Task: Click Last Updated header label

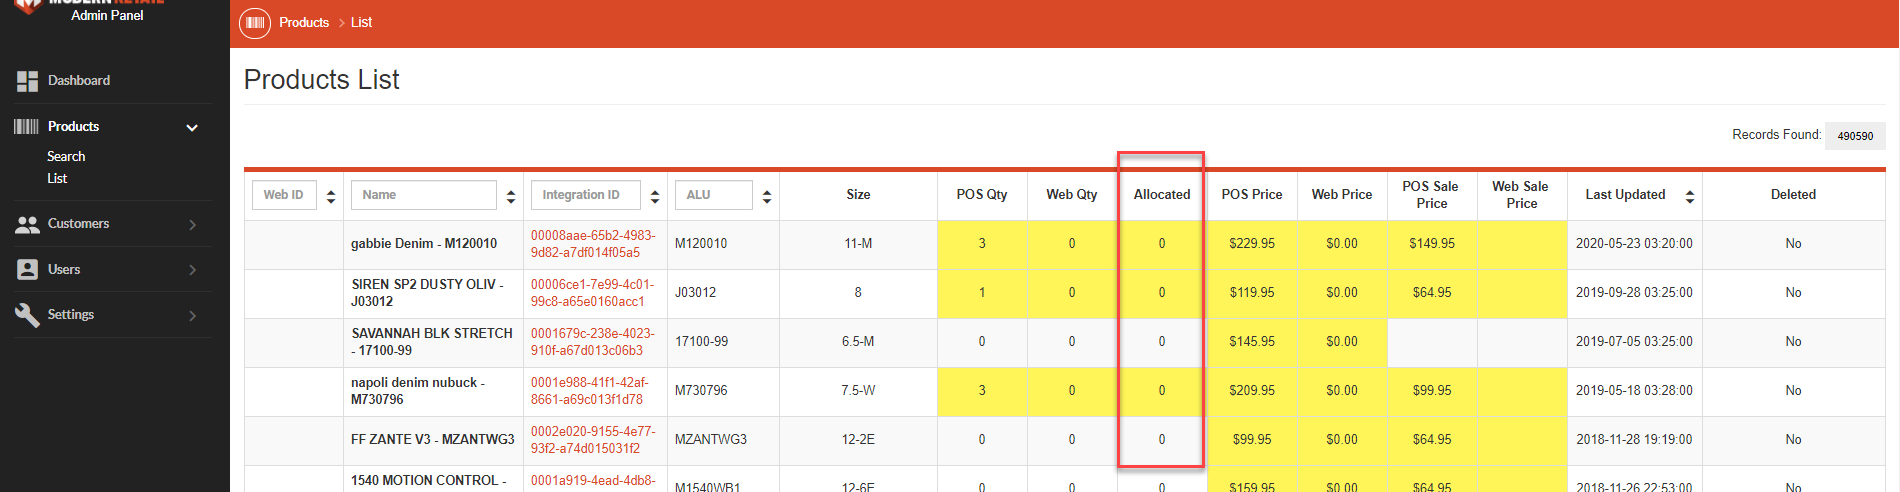Action: point(1625,195)
